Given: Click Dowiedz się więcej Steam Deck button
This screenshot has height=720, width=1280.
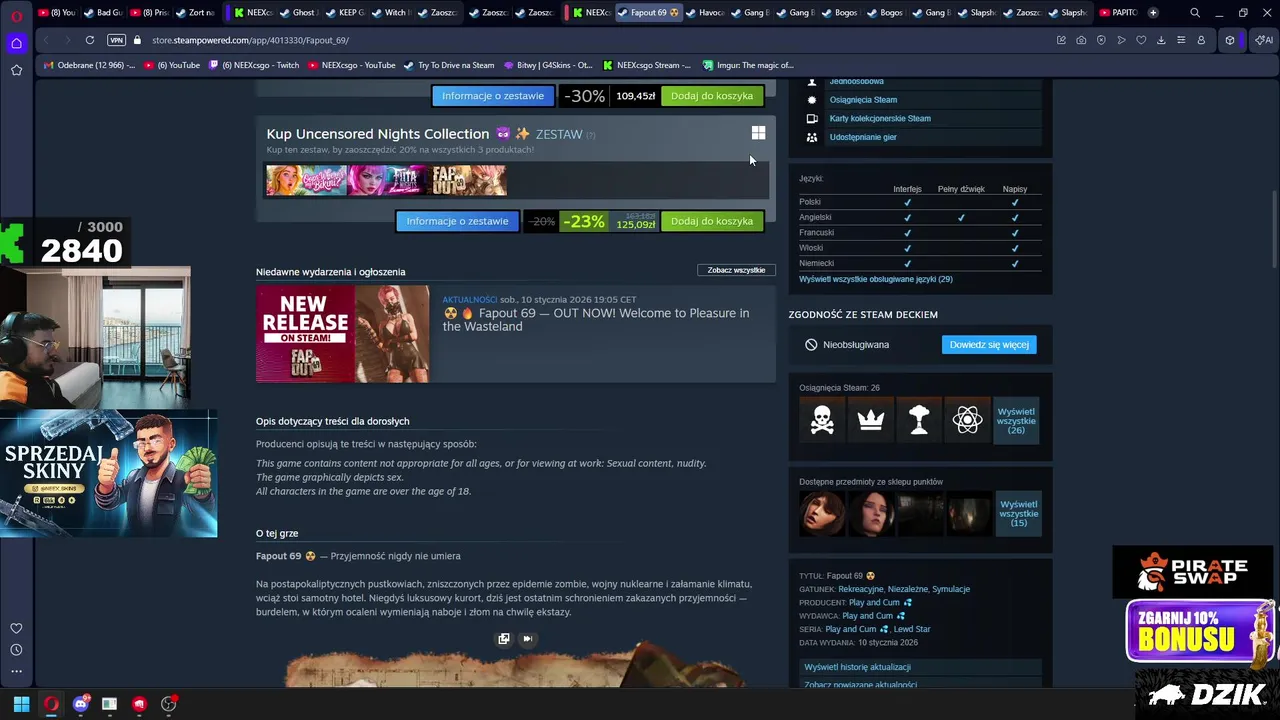Looking at the screenshot, I should tap(989, 345).
